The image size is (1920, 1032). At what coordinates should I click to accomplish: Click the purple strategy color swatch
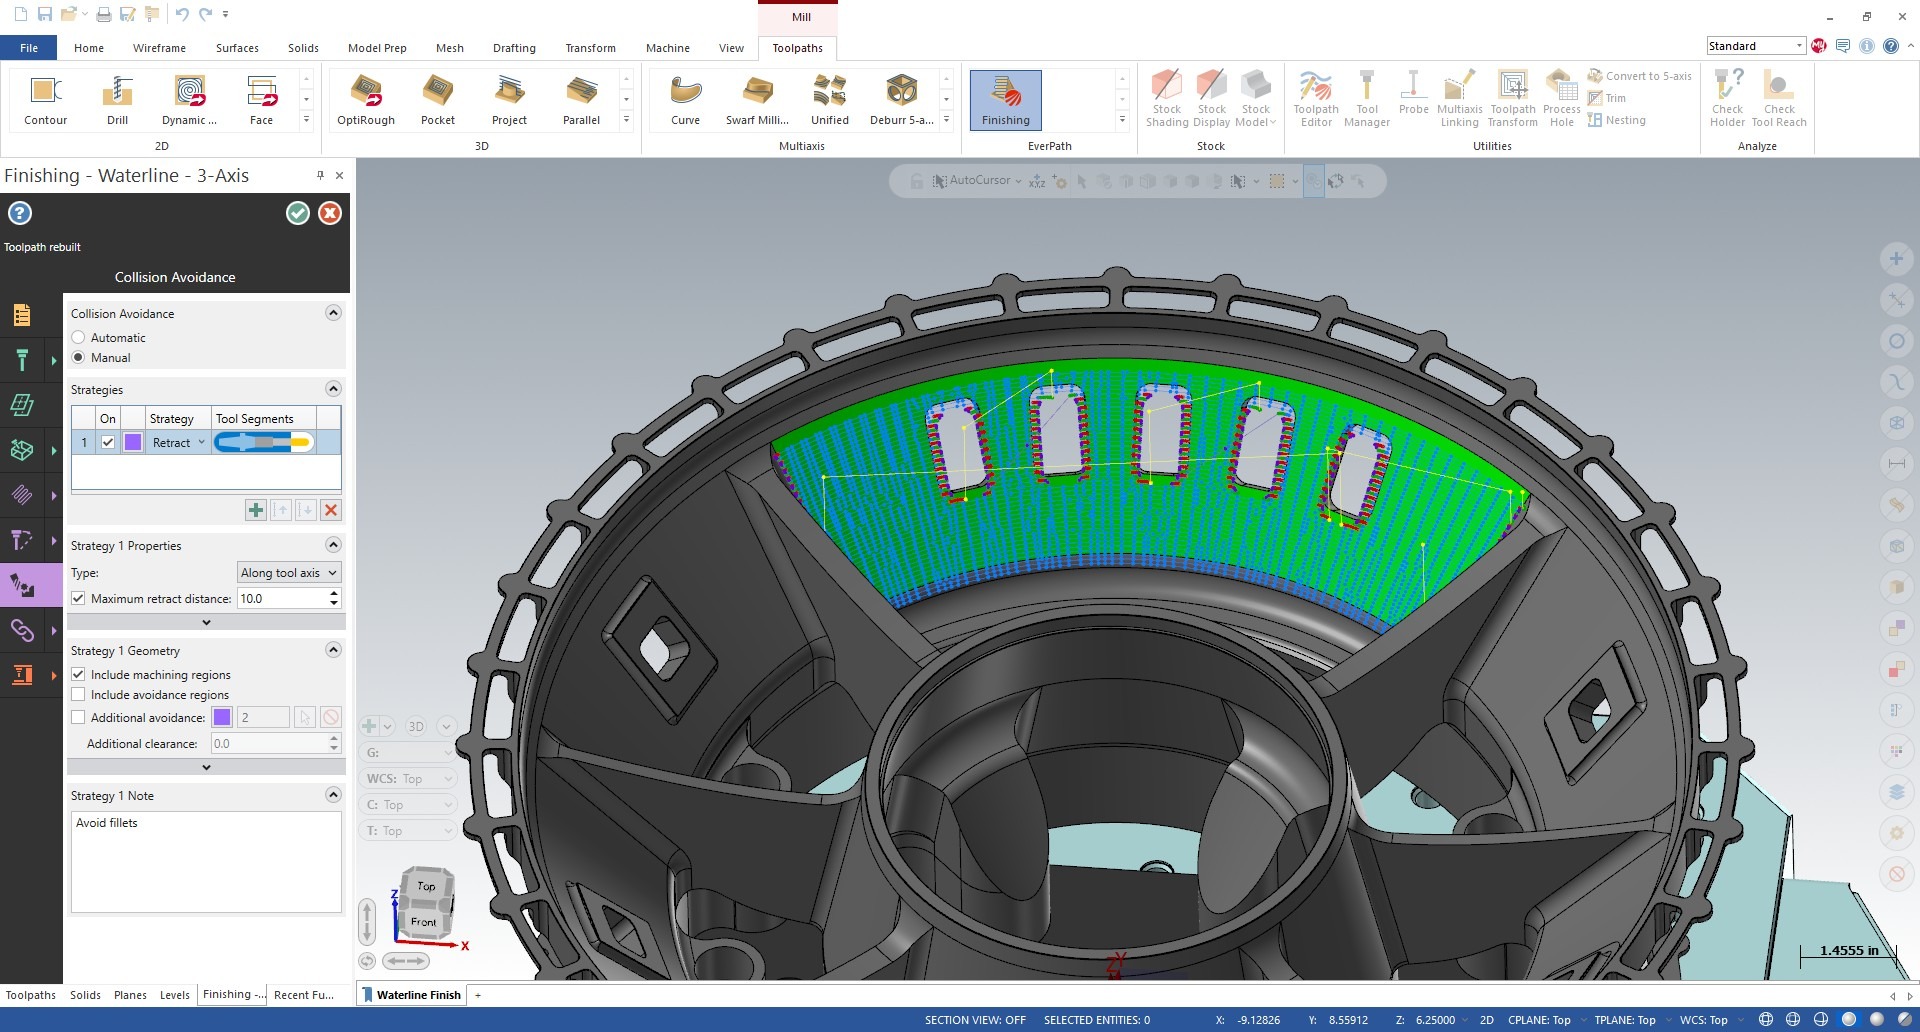(x=133, y=443)
